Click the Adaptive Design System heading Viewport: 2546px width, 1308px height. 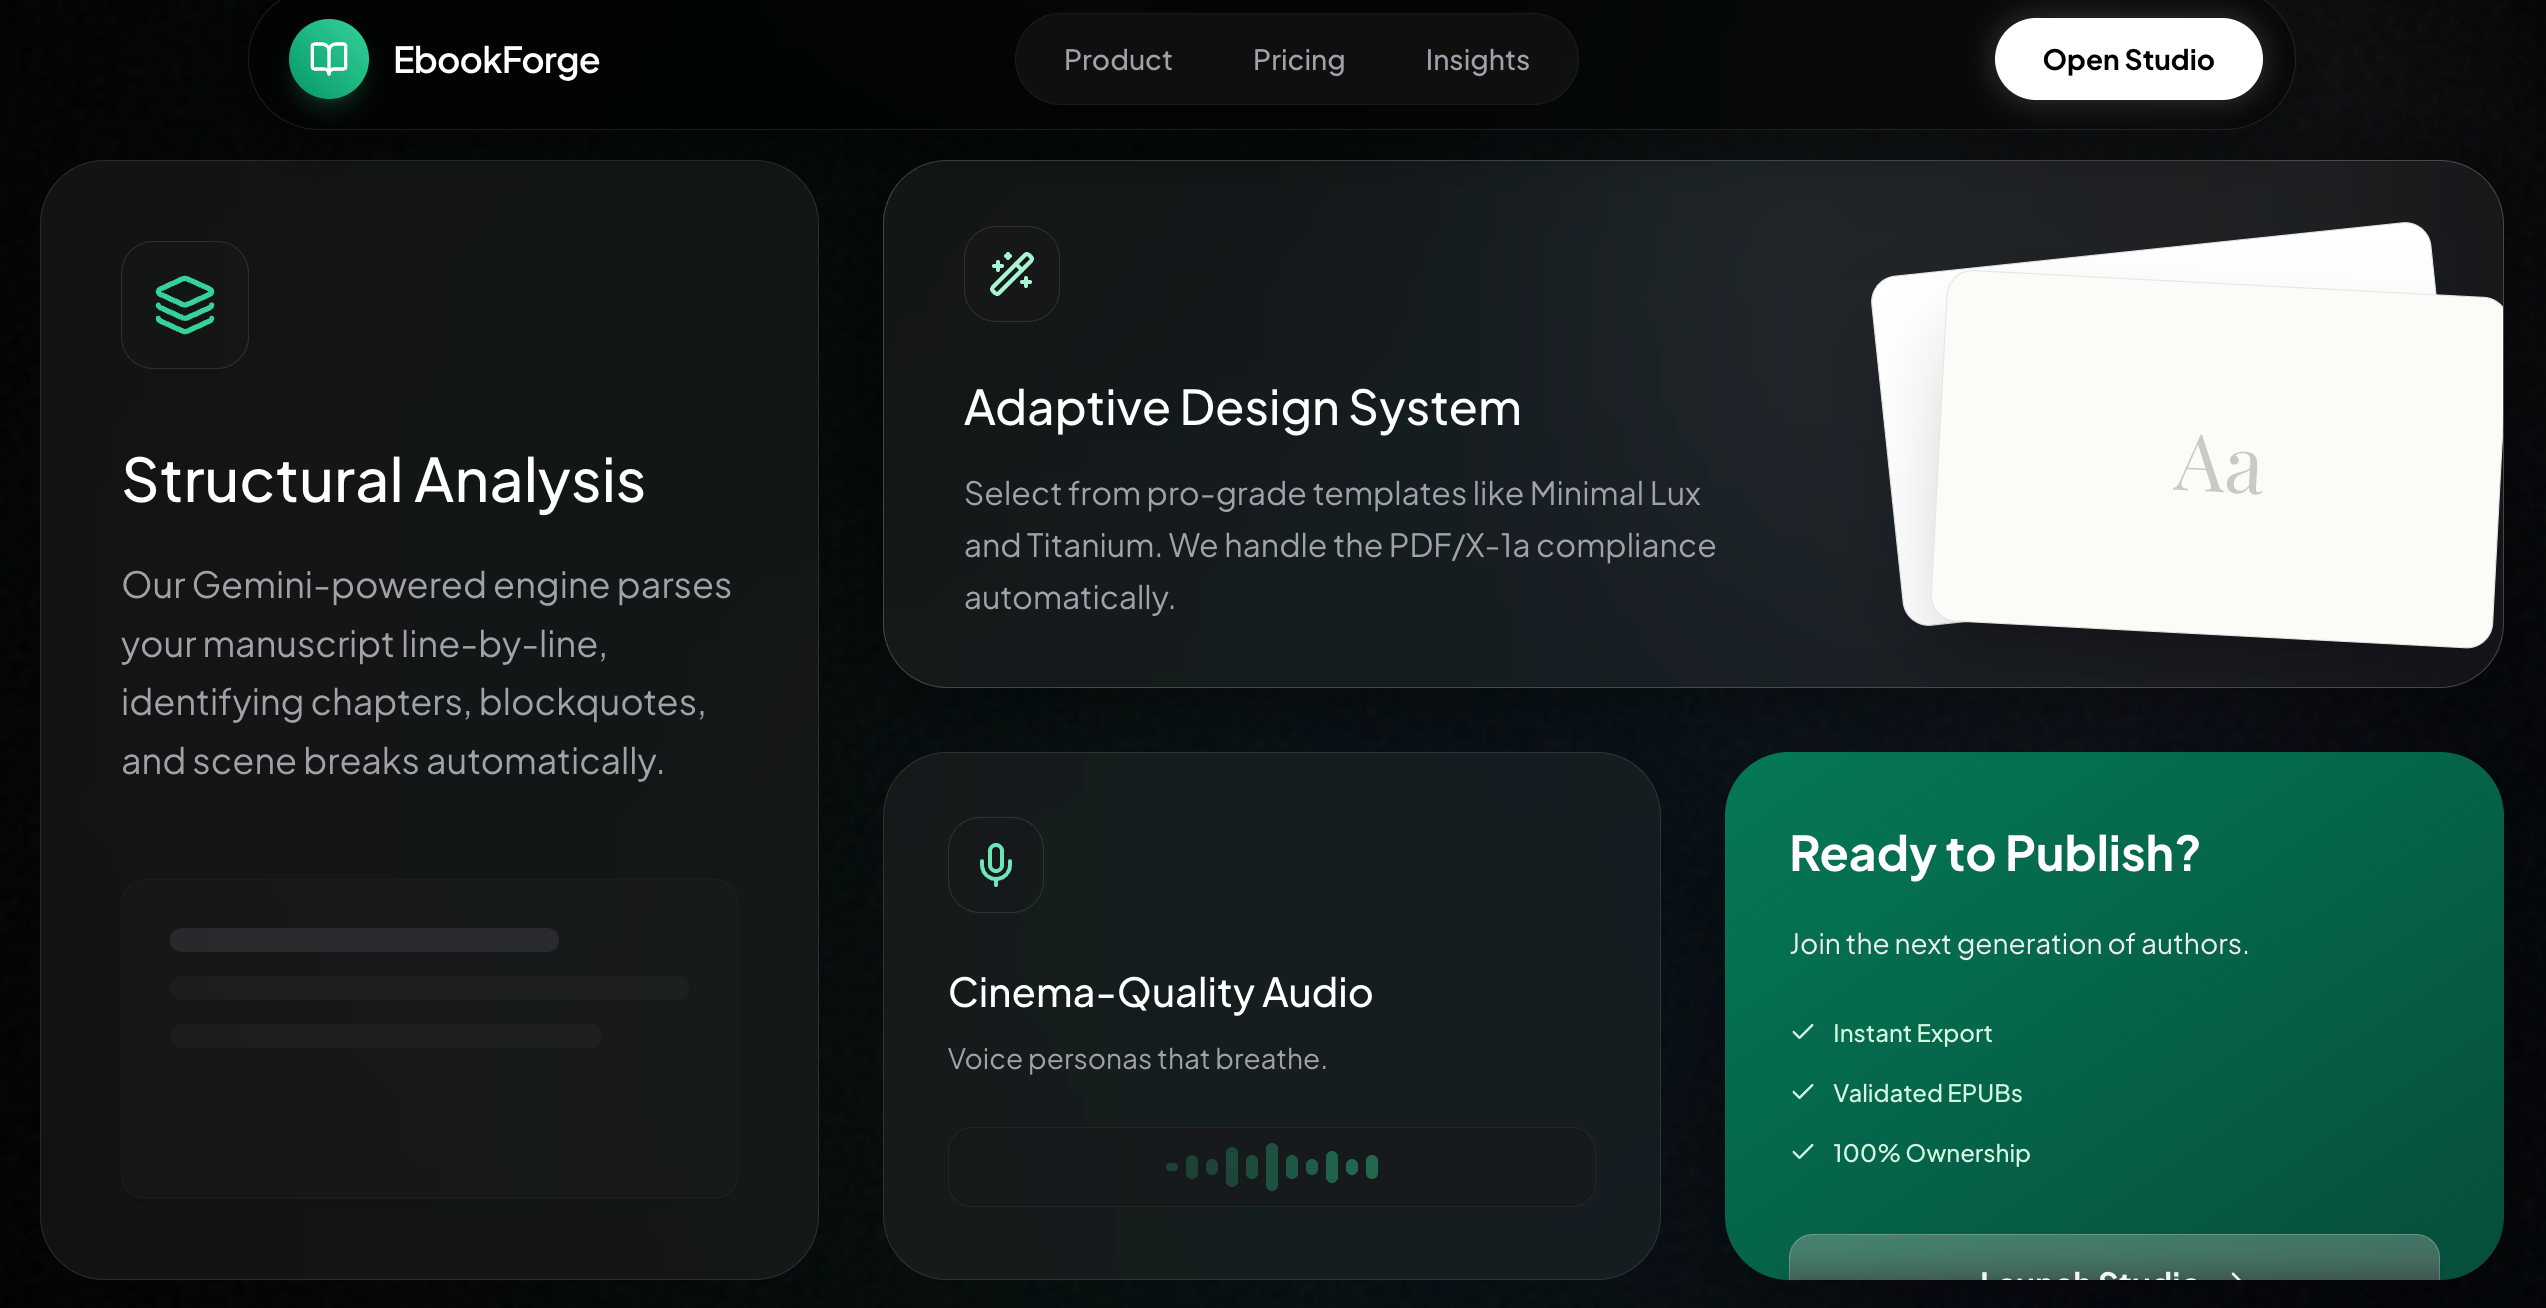point(1241,408)
